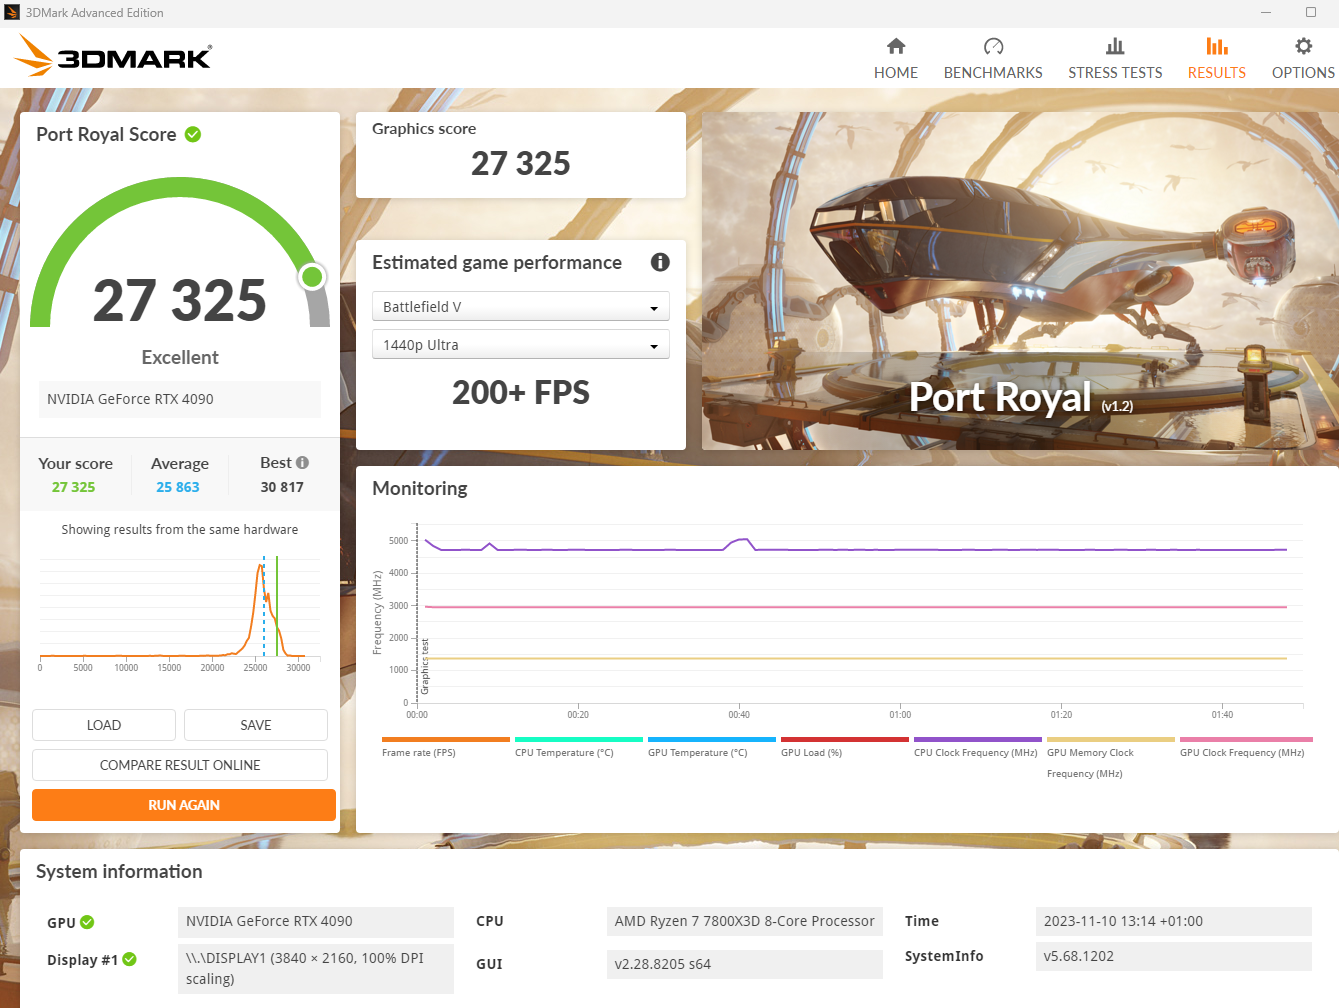The image size is (1339, 1008).
Task: Toggle GPU Clock Frequency legend item
Action: (1245, 746)
